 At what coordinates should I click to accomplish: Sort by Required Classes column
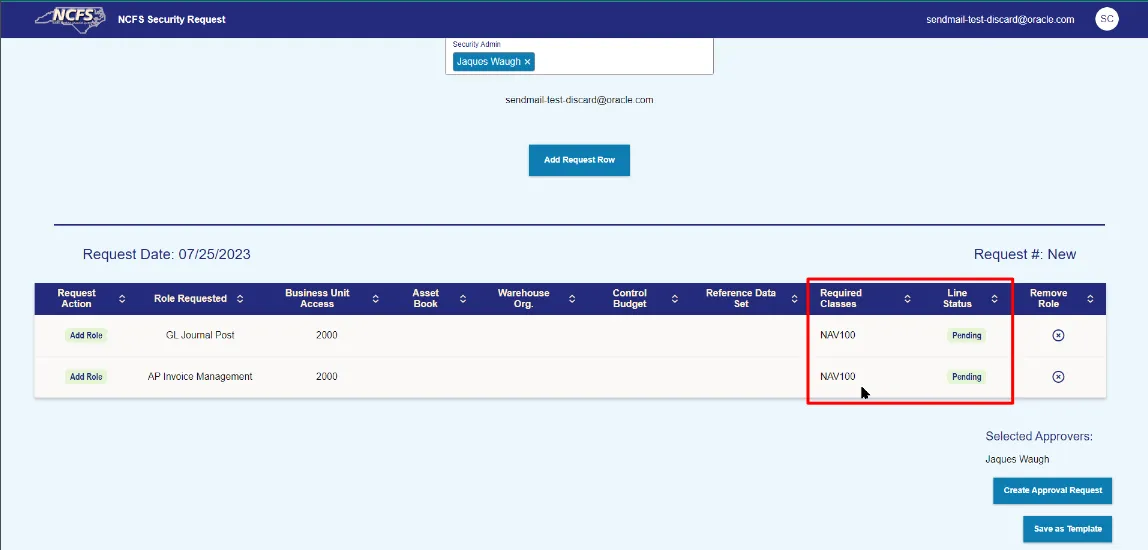point(907,299)
